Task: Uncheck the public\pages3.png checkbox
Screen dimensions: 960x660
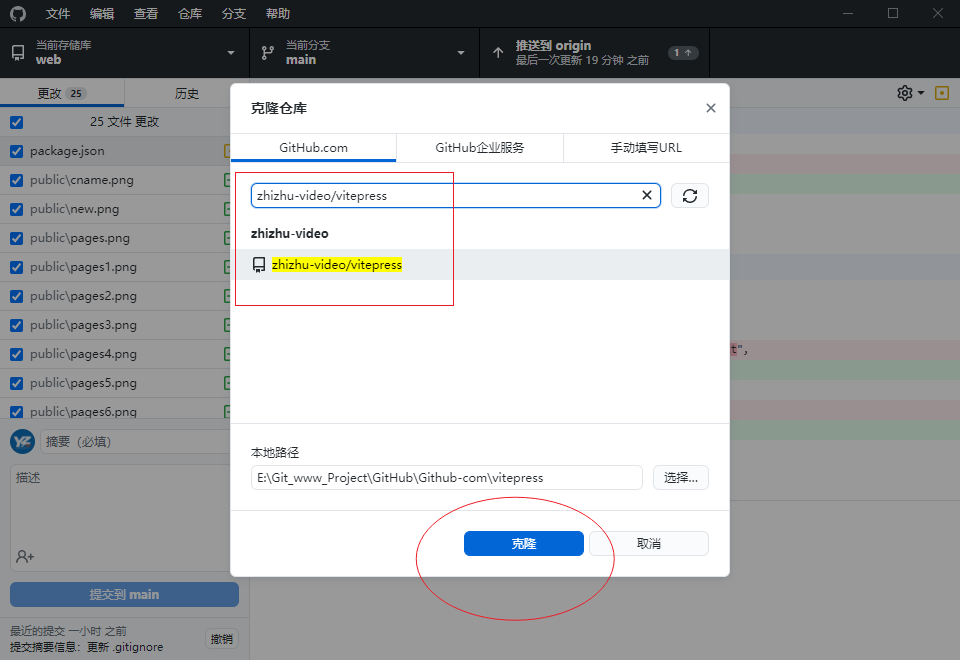Action: [x=17, y=325]
